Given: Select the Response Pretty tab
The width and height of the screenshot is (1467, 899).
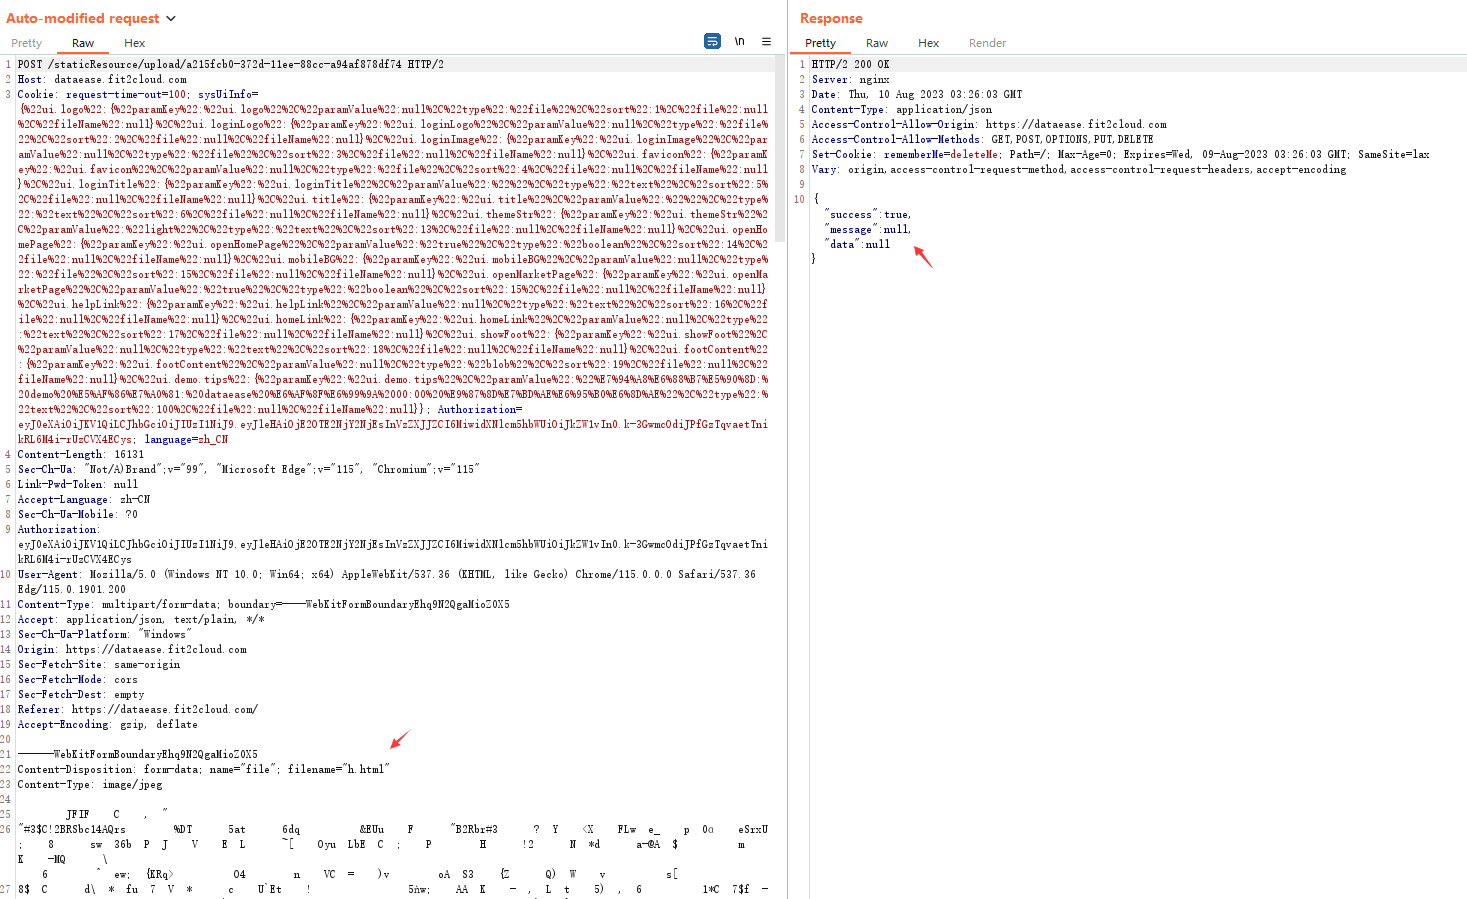Looking at the screenshot, I should [x=821, y=43].
